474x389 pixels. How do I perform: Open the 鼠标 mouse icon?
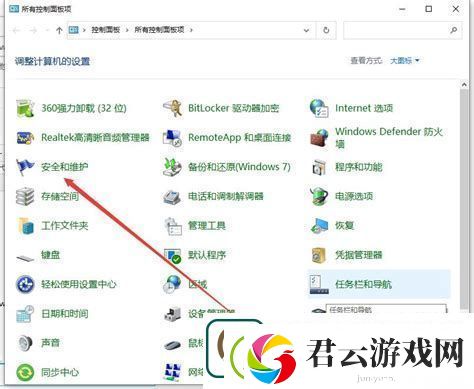click(x=172, y=345)
